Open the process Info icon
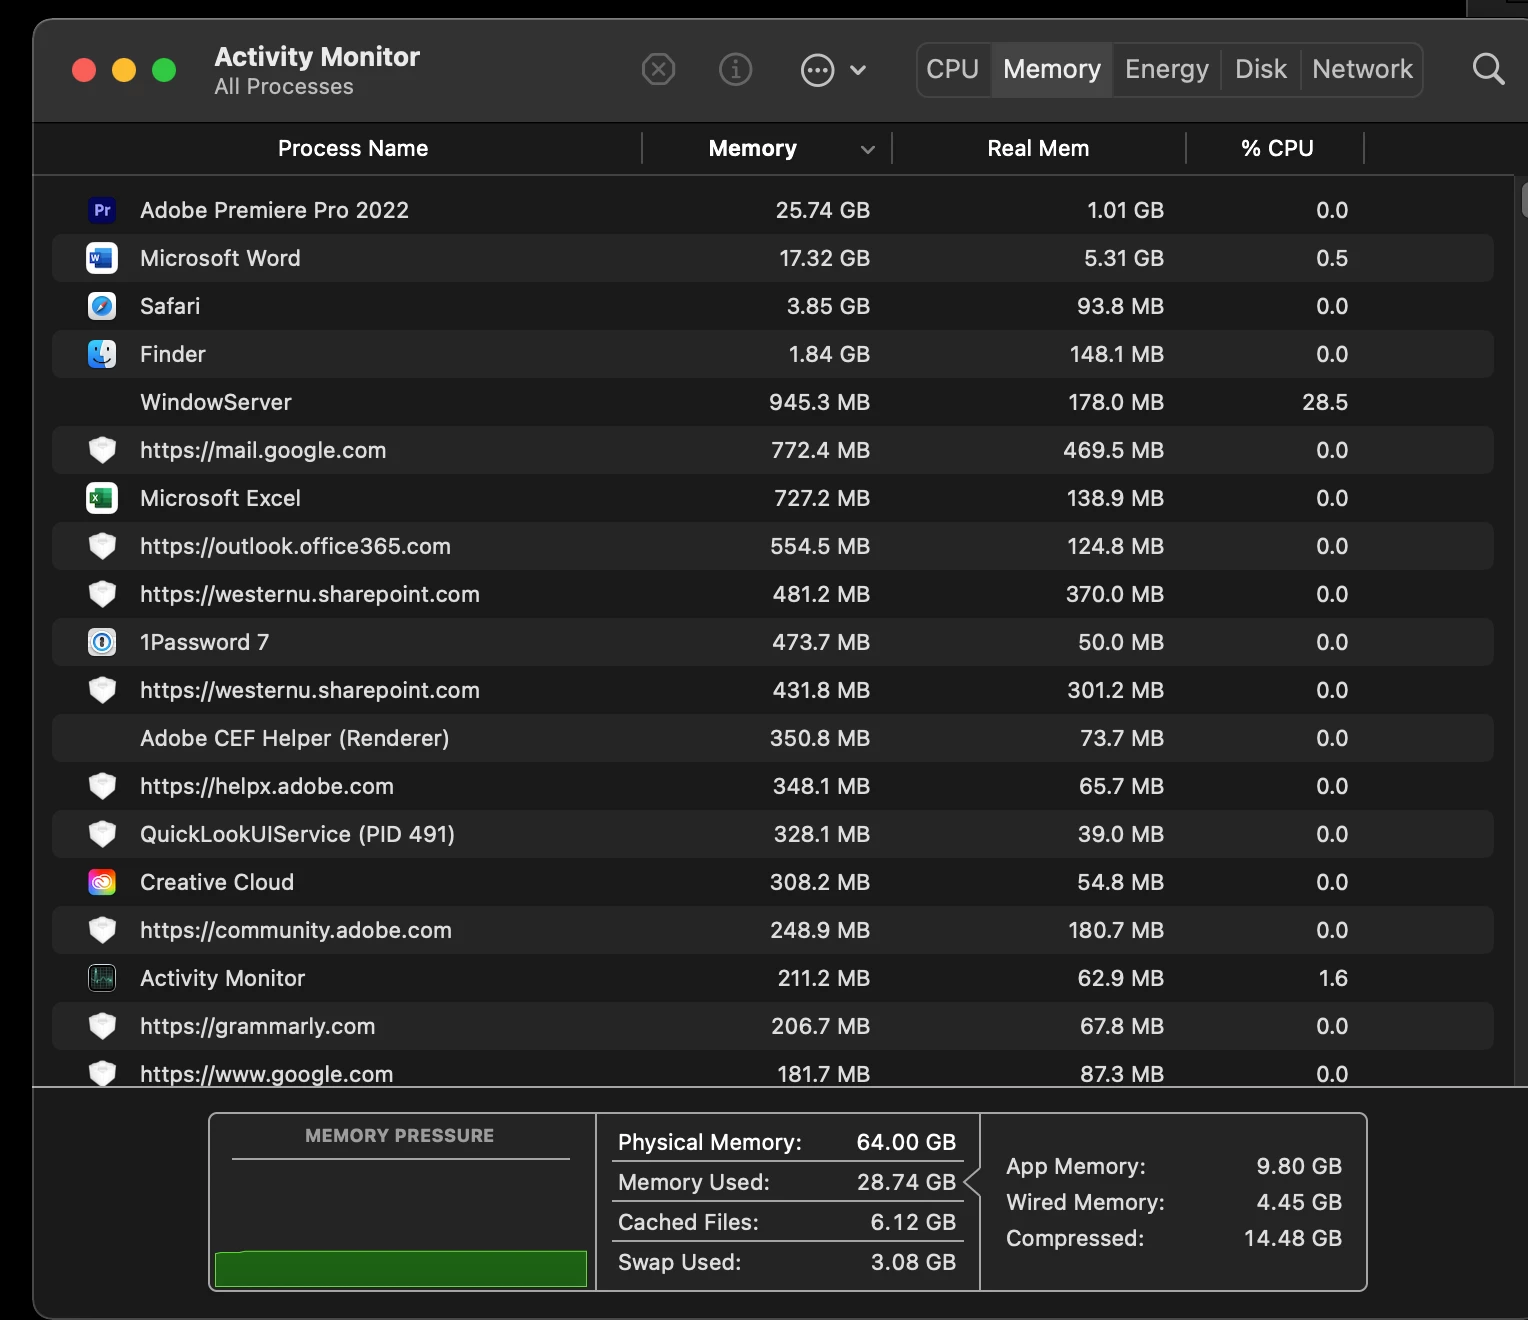 pos(735,70)
